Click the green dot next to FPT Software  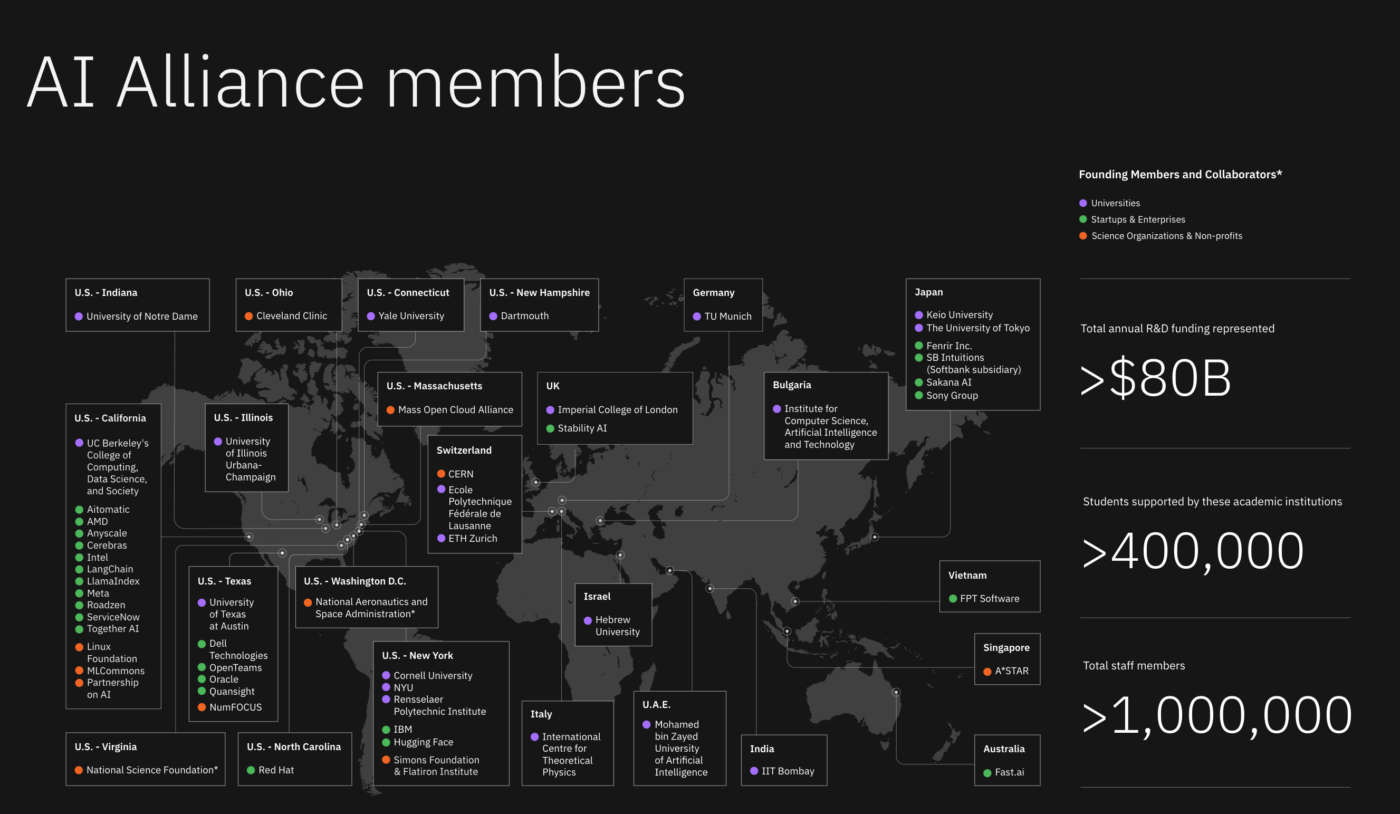[952, 599]
